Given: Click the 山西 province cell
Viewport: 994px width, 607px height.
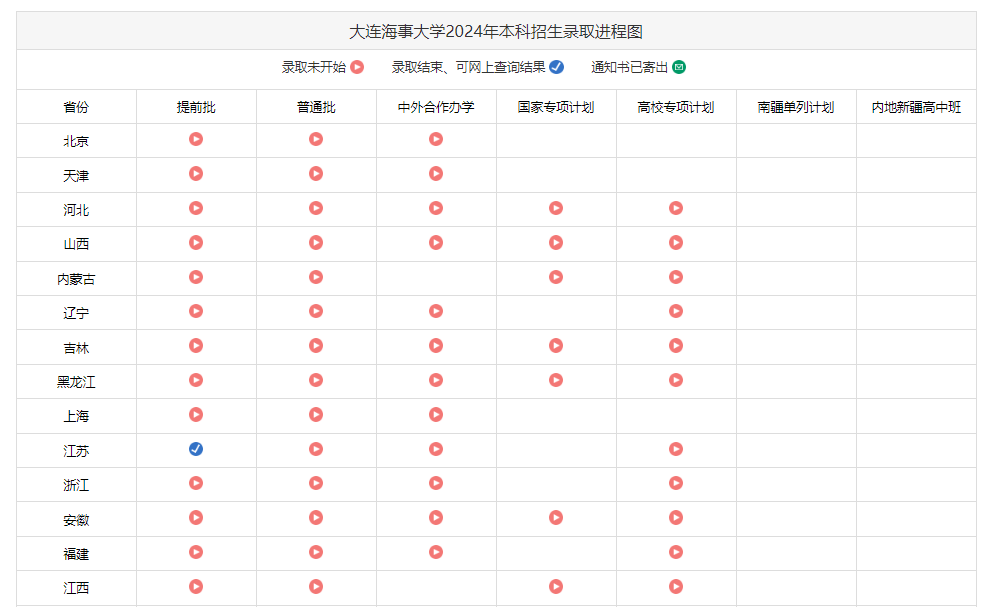Looking at the screenshot, I should [x=76, y=244].
